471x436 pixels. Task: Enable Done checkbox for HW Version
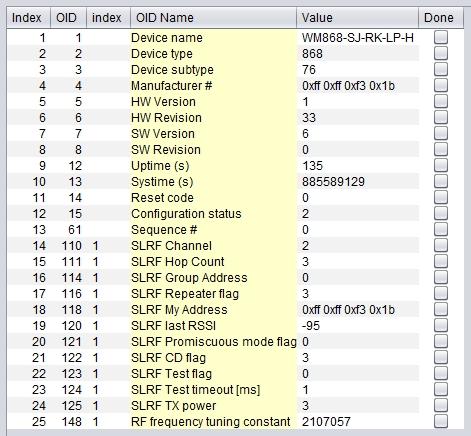441,101
